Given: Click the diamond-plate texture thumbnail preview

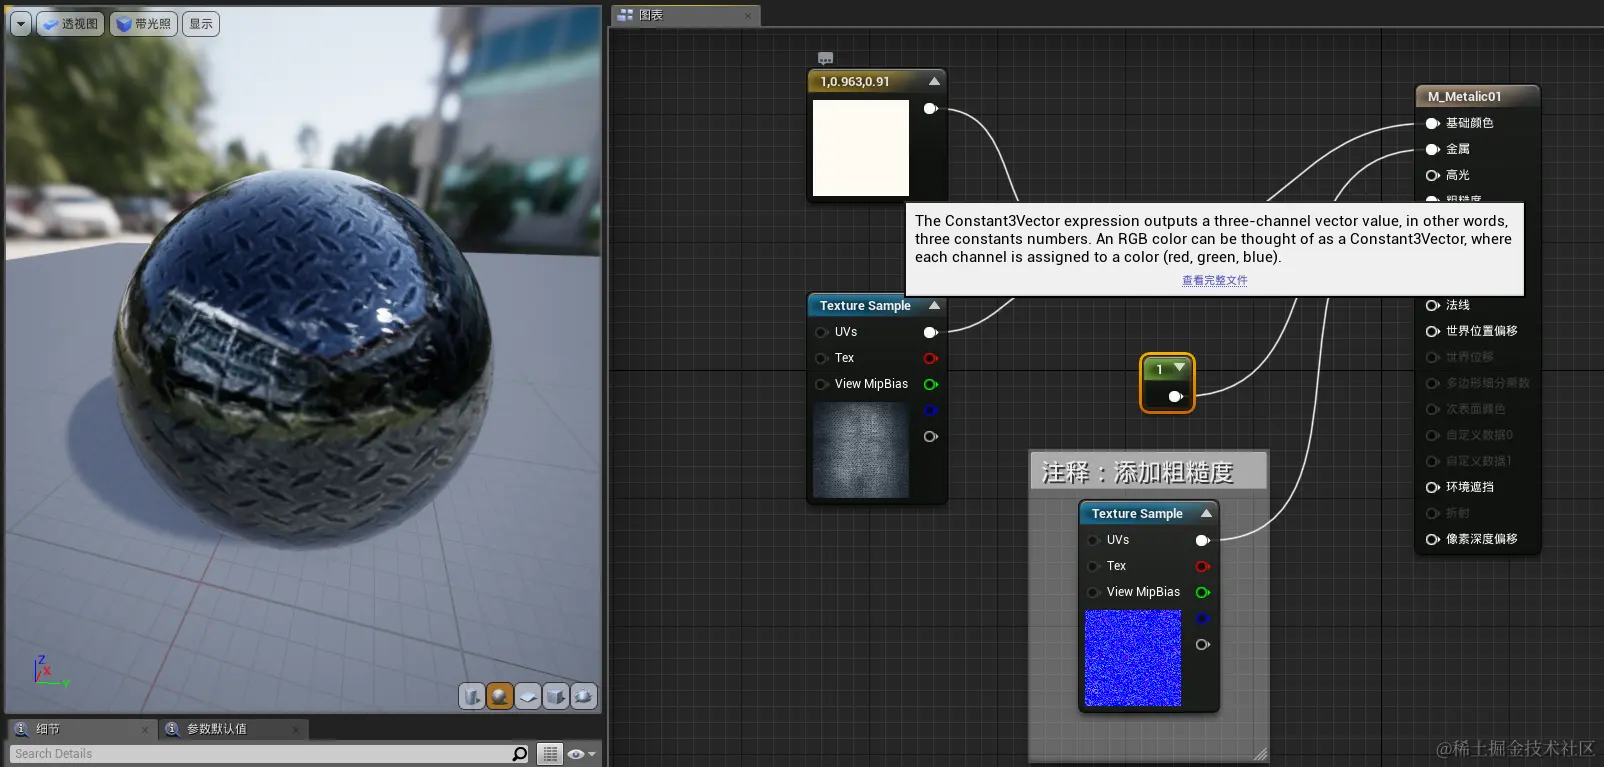Looking at the screenshot, I should pos(861,450).
